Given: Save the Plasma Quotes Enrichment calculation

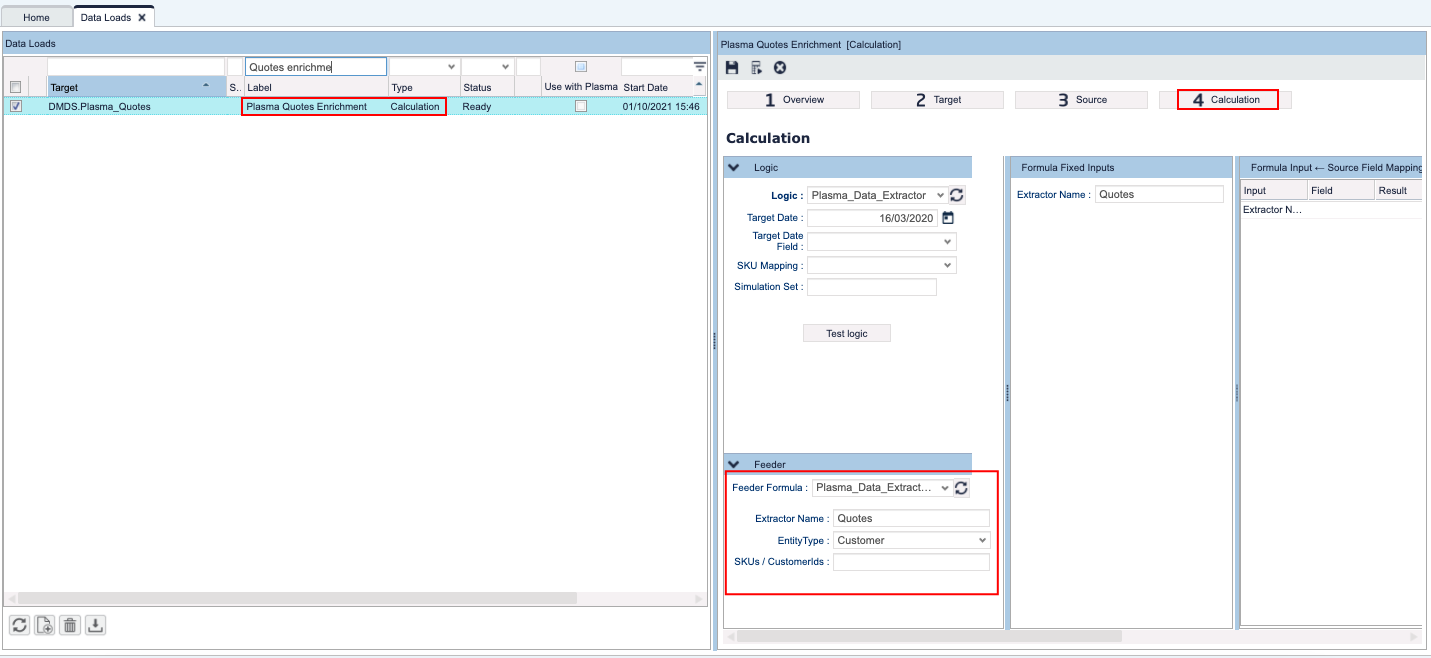Looking at the screenshot, I should (x=731, y=67).
